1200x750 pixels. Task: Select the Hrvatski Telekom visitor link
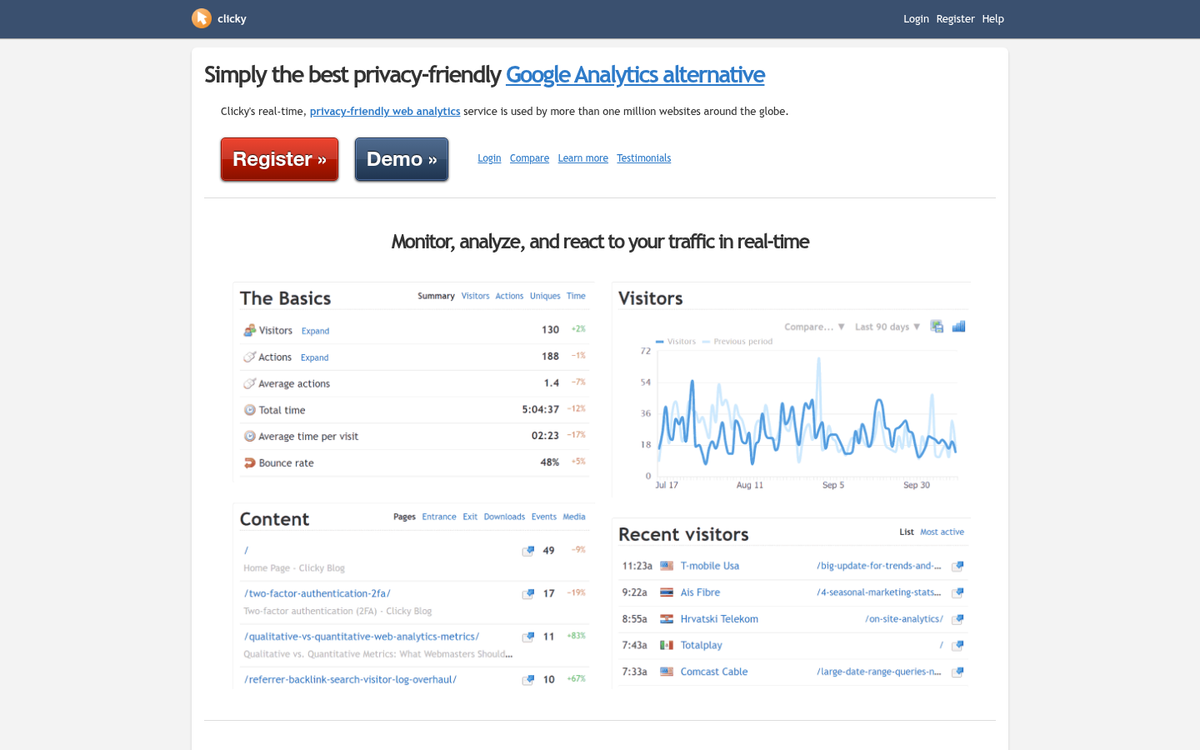click(x=719, y=618)
